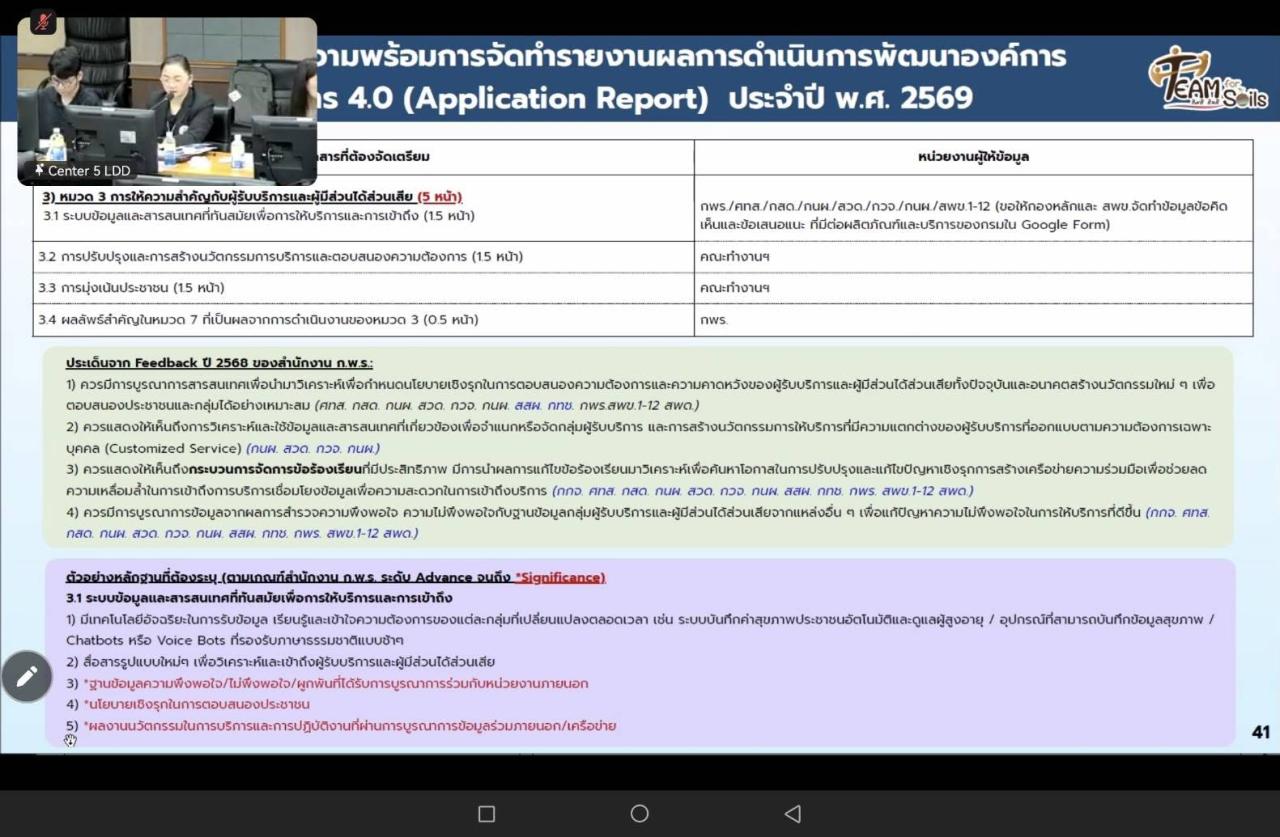1280x837 pixels.
Task: Click feedback item 2 mentioning Customized Service
Action: 638,437
